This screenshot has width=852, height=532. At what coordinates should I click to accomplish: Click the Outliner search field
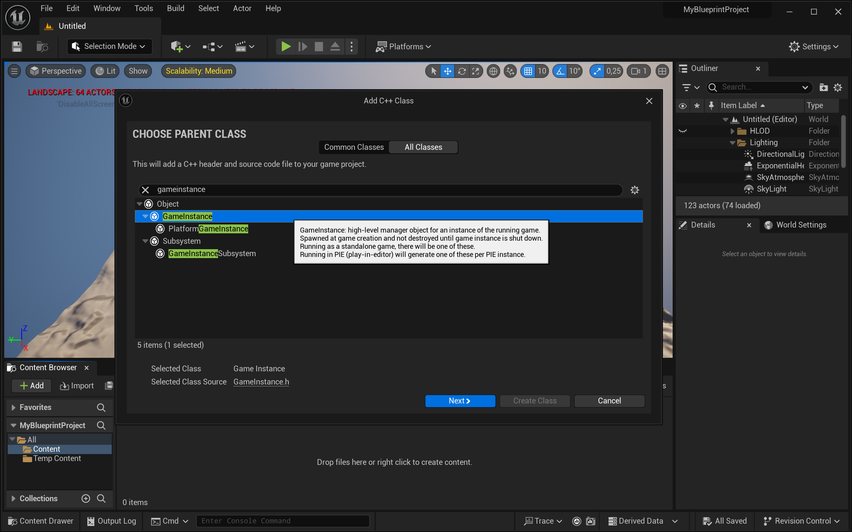759,87
